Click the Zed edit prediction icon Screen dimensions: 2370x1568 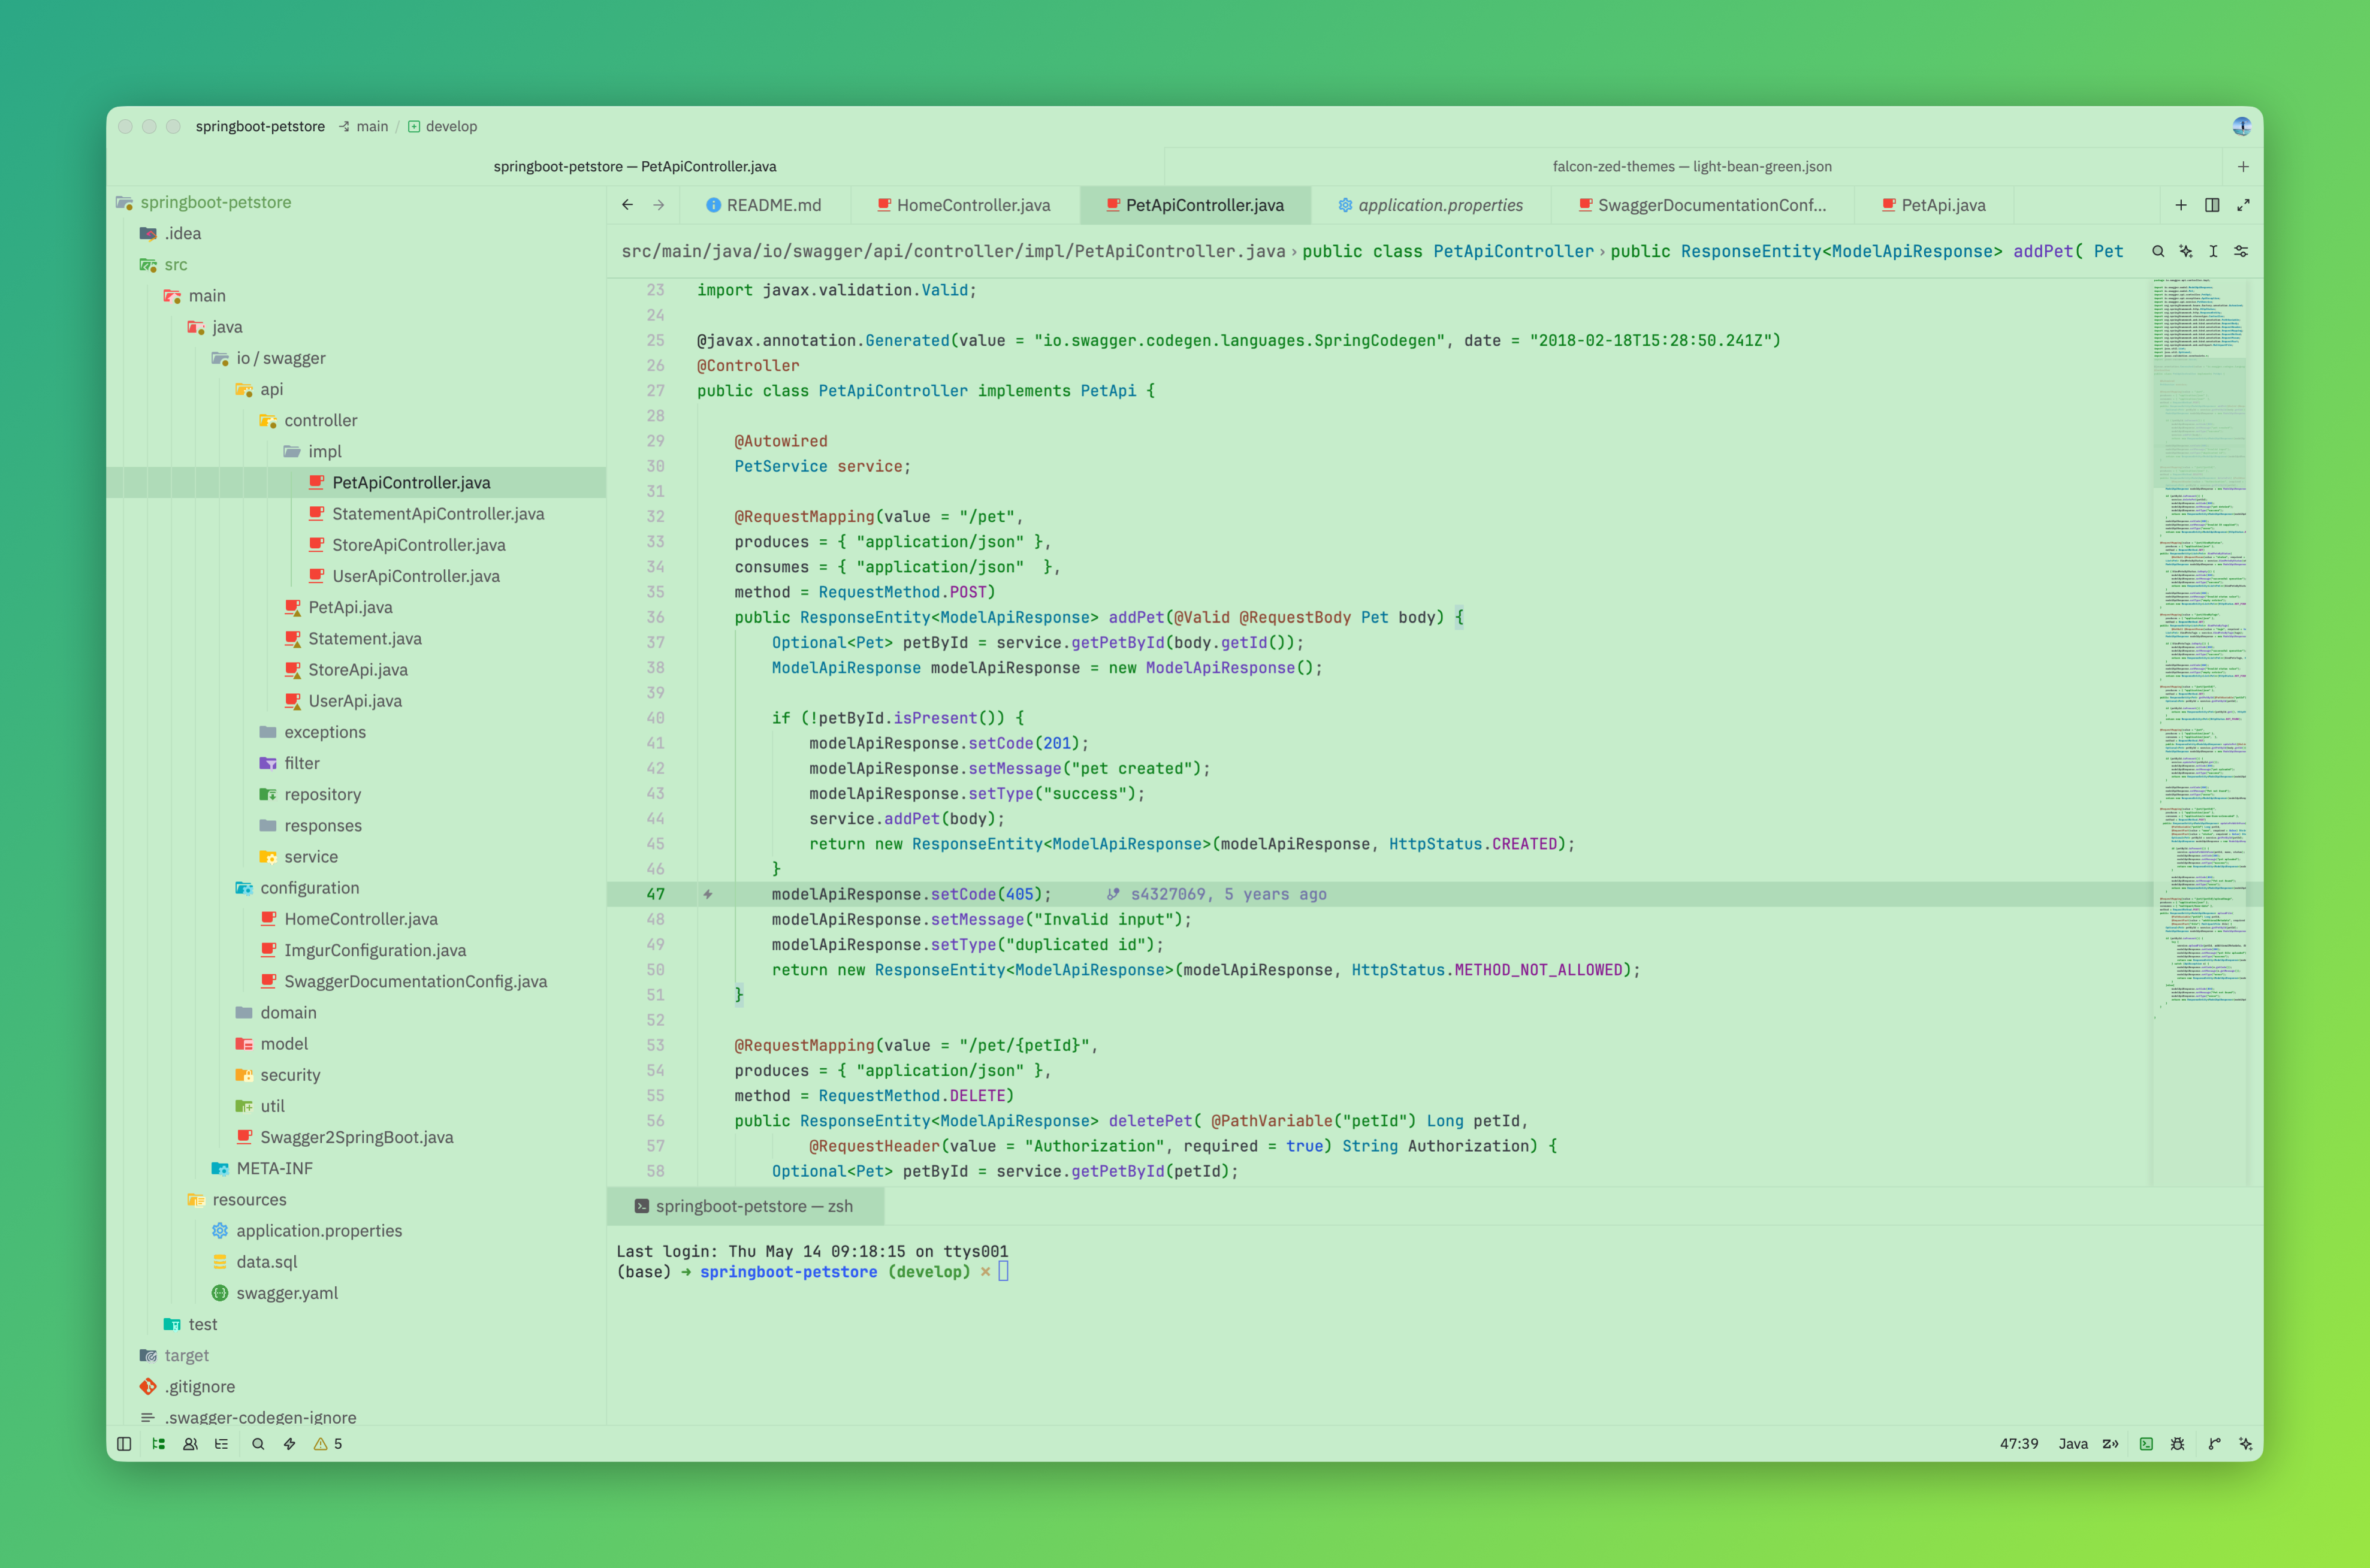(x=2111, y=1444)
